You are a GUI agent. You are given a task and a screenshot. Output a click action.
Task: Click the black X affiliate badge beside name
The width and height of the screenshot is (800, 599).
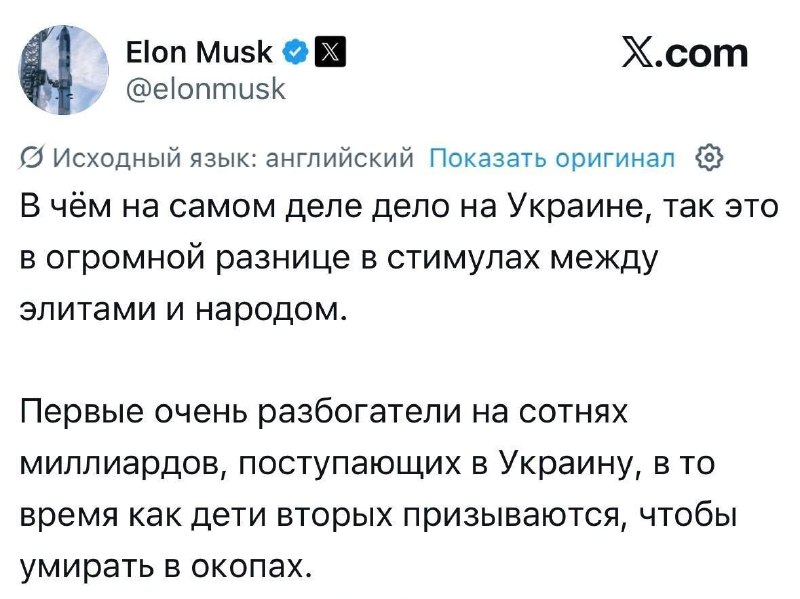[331, 52]
